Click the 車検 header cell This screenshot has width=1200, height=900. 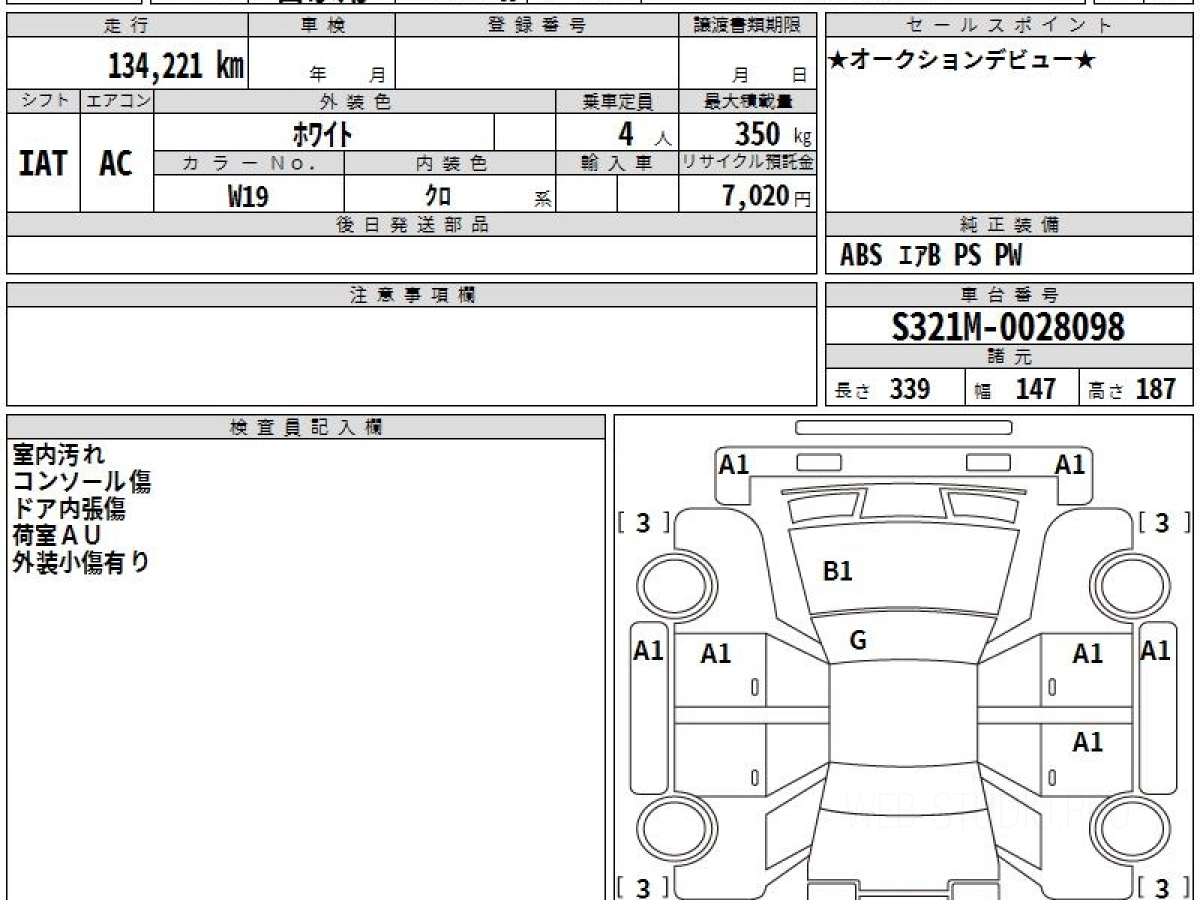(322, 26)
